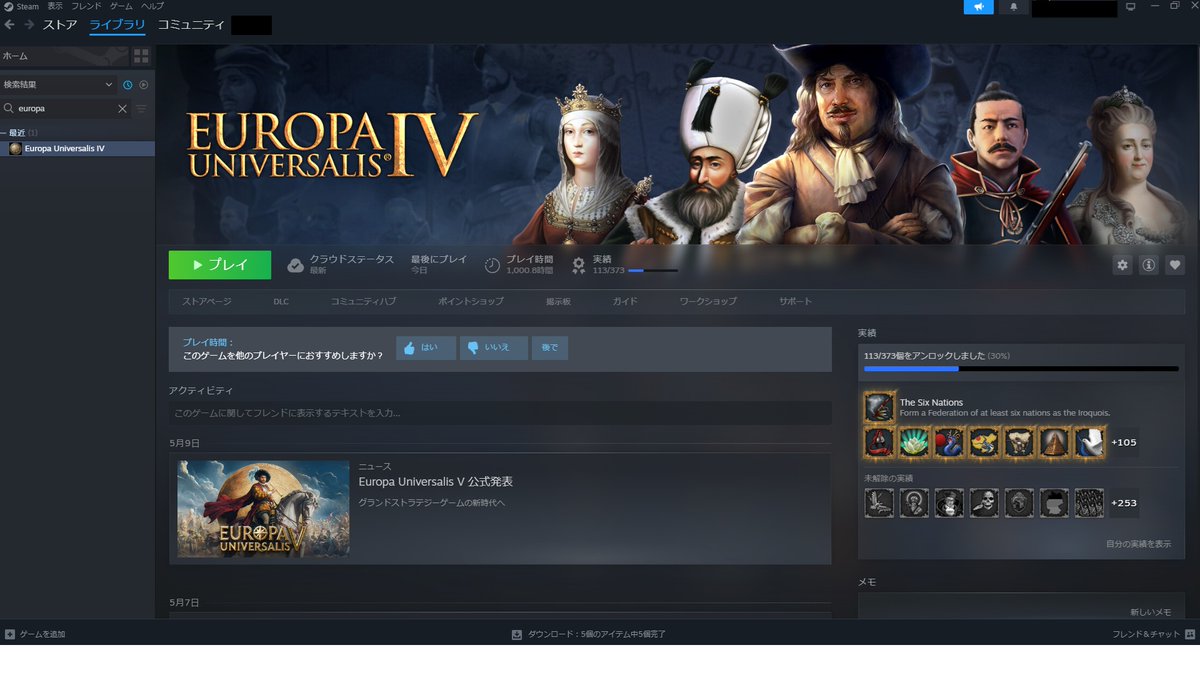The image size is (1200, 675).
Task: Click the 後で button
Action: pos(550,348)
